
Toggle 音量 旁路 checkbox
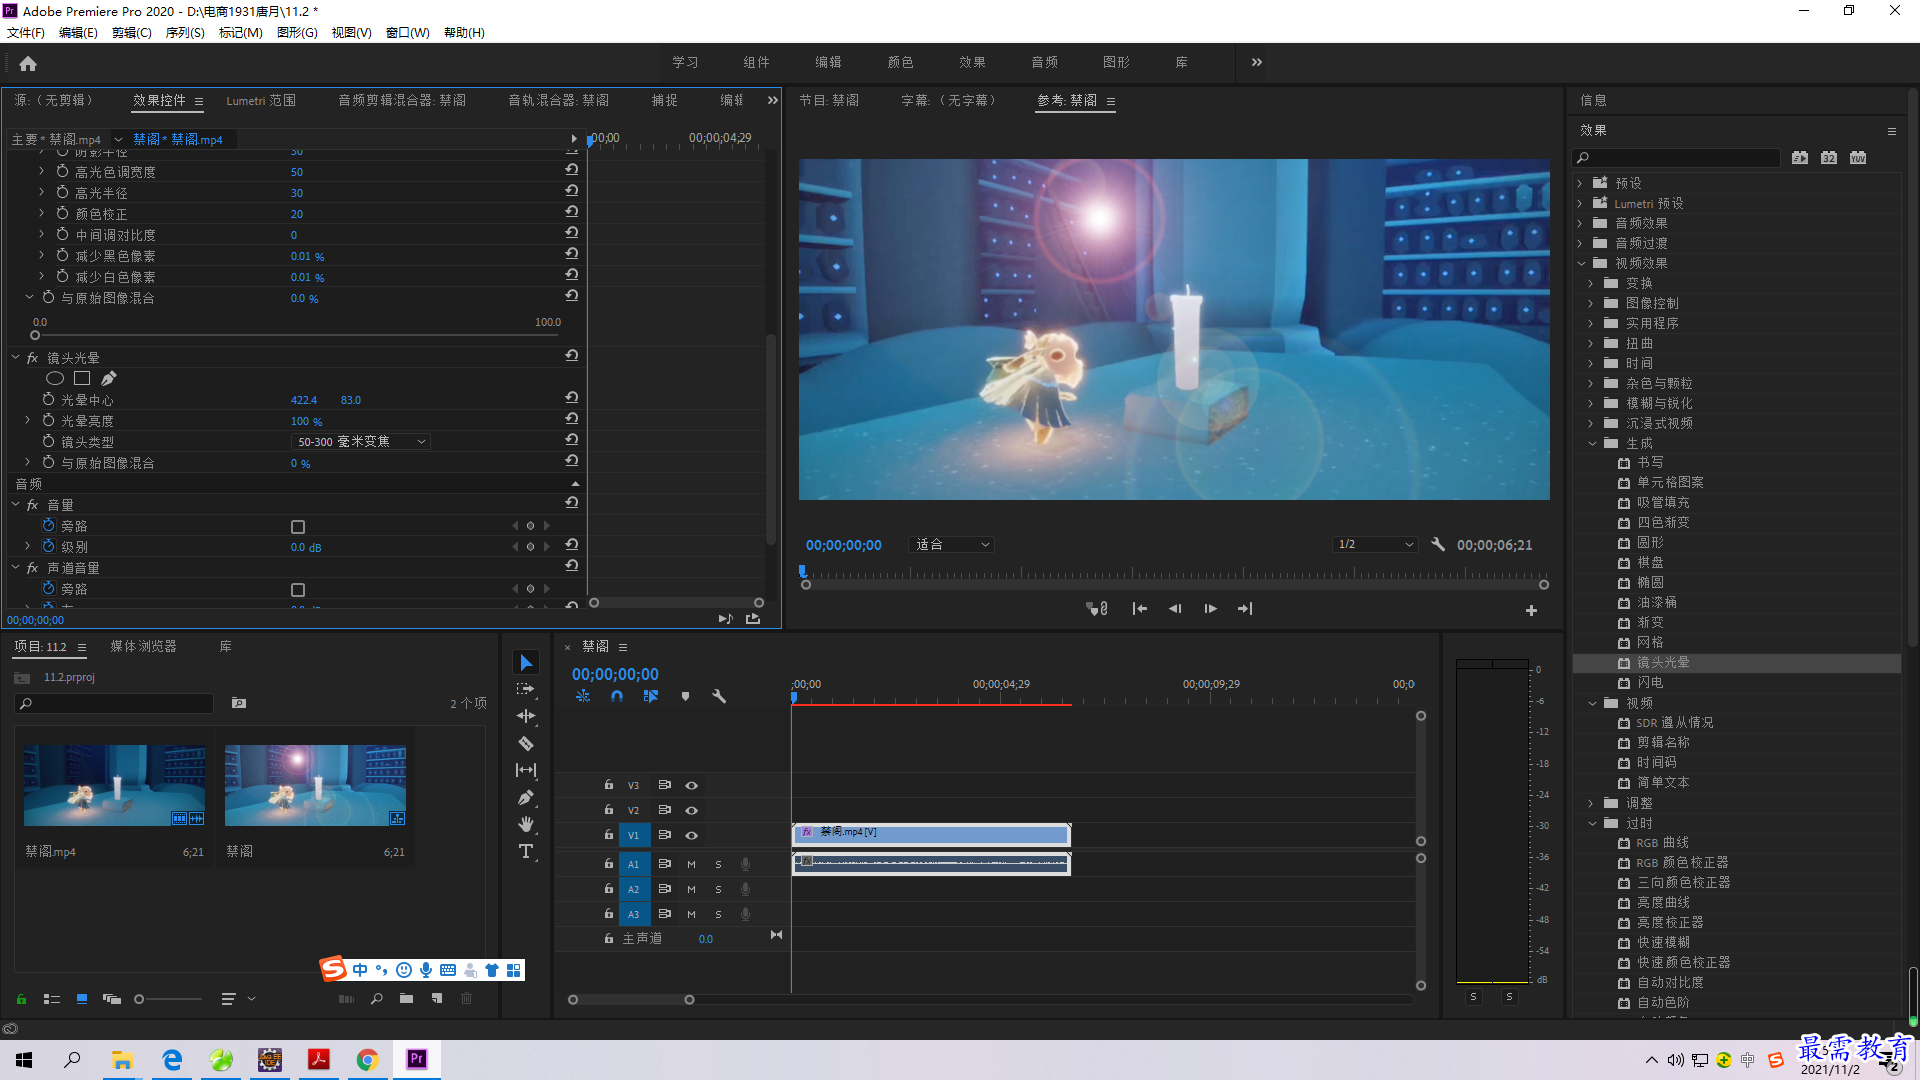298,527
